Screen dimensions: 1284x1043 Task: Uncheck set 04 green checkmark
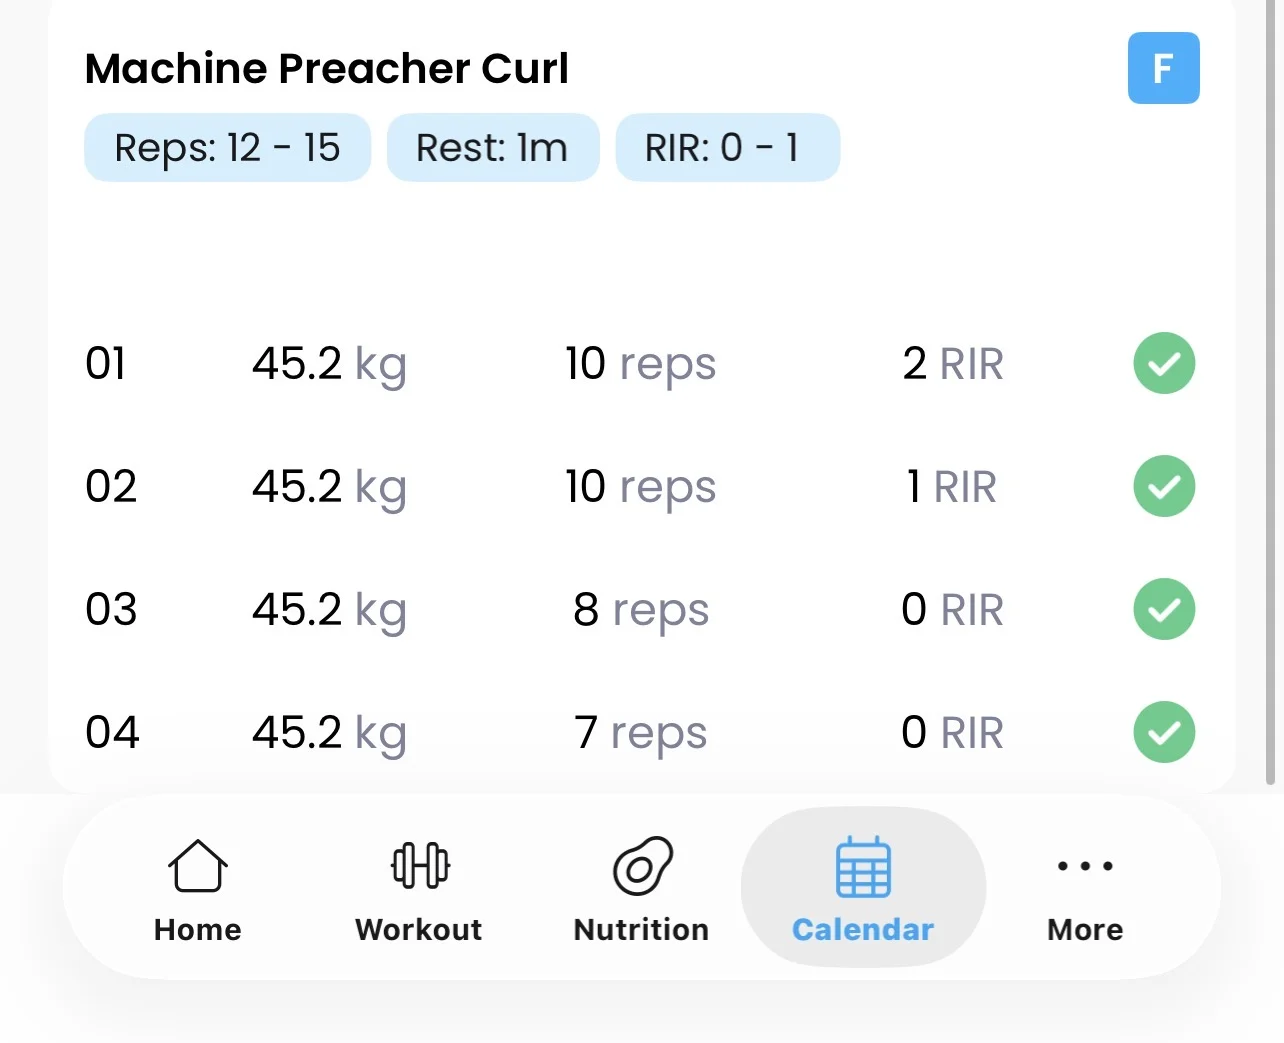[x=1164, y=732]
